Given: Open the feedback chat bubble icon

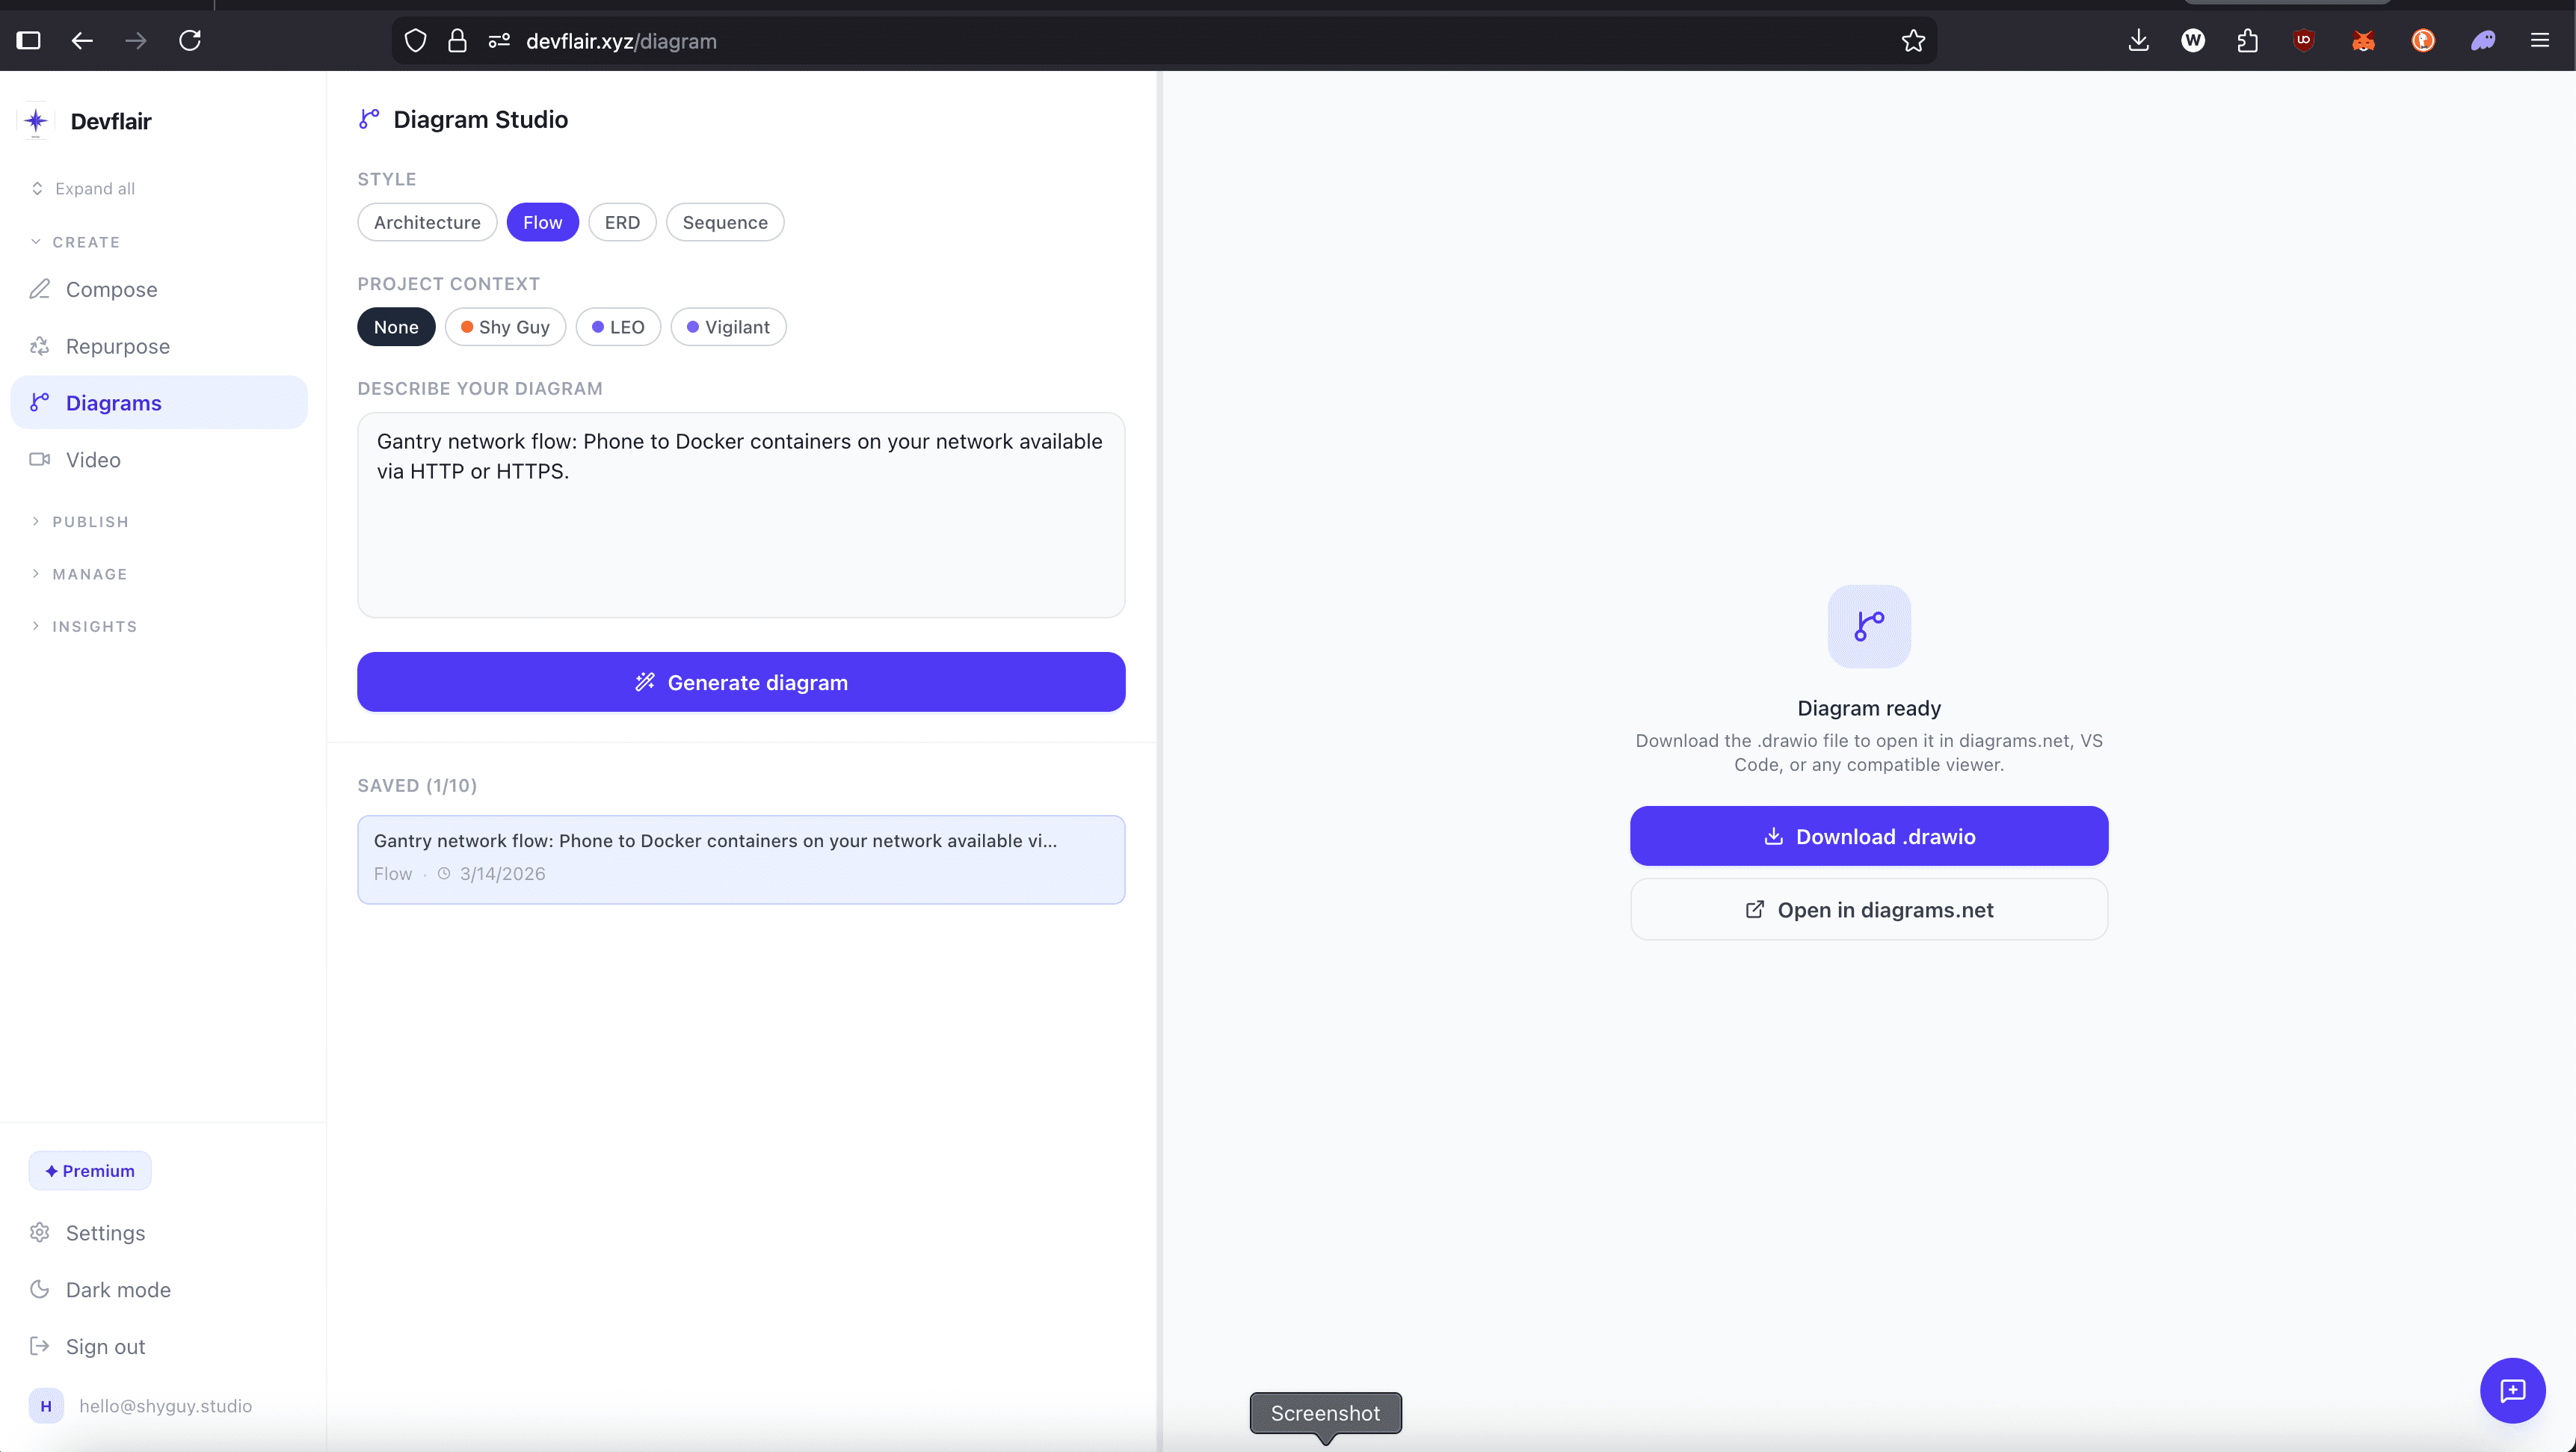Looking at the screenshot, I should pyautogui.click(x=2512, y=1390).
